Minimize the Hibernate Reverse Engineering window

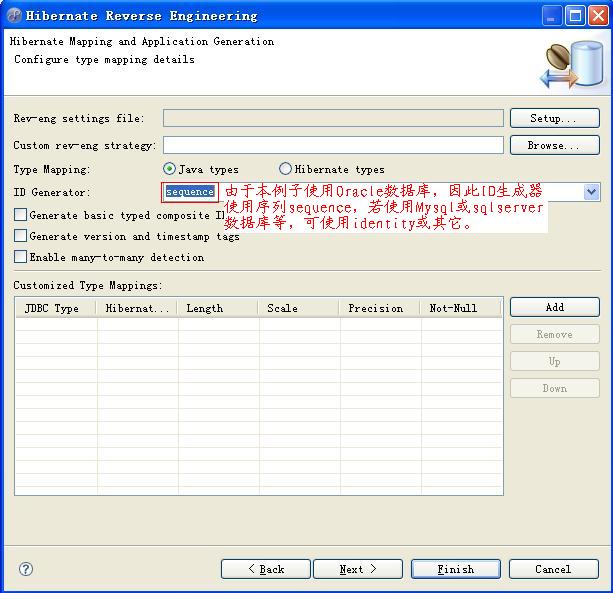552,16
